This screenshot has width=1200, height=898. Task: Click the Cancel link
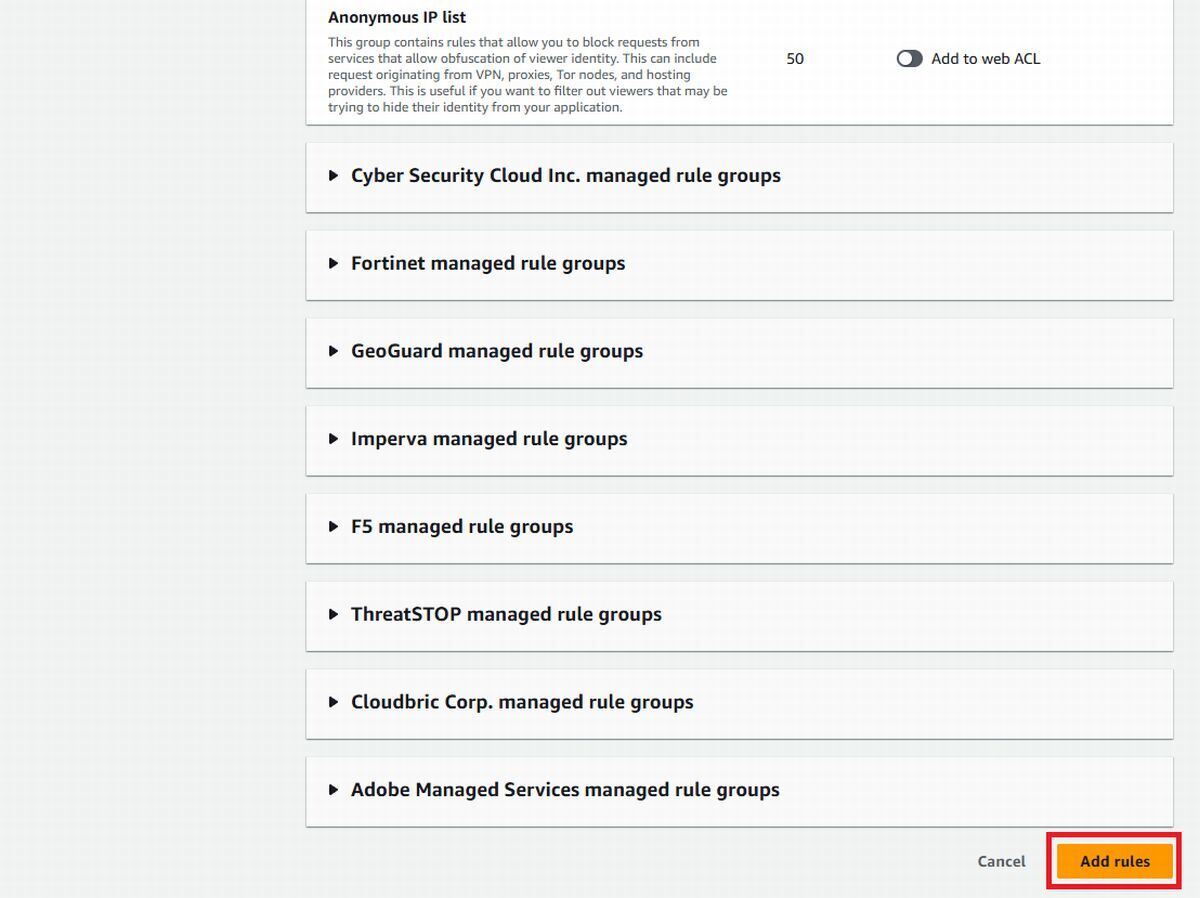[x=1001, y=861]
